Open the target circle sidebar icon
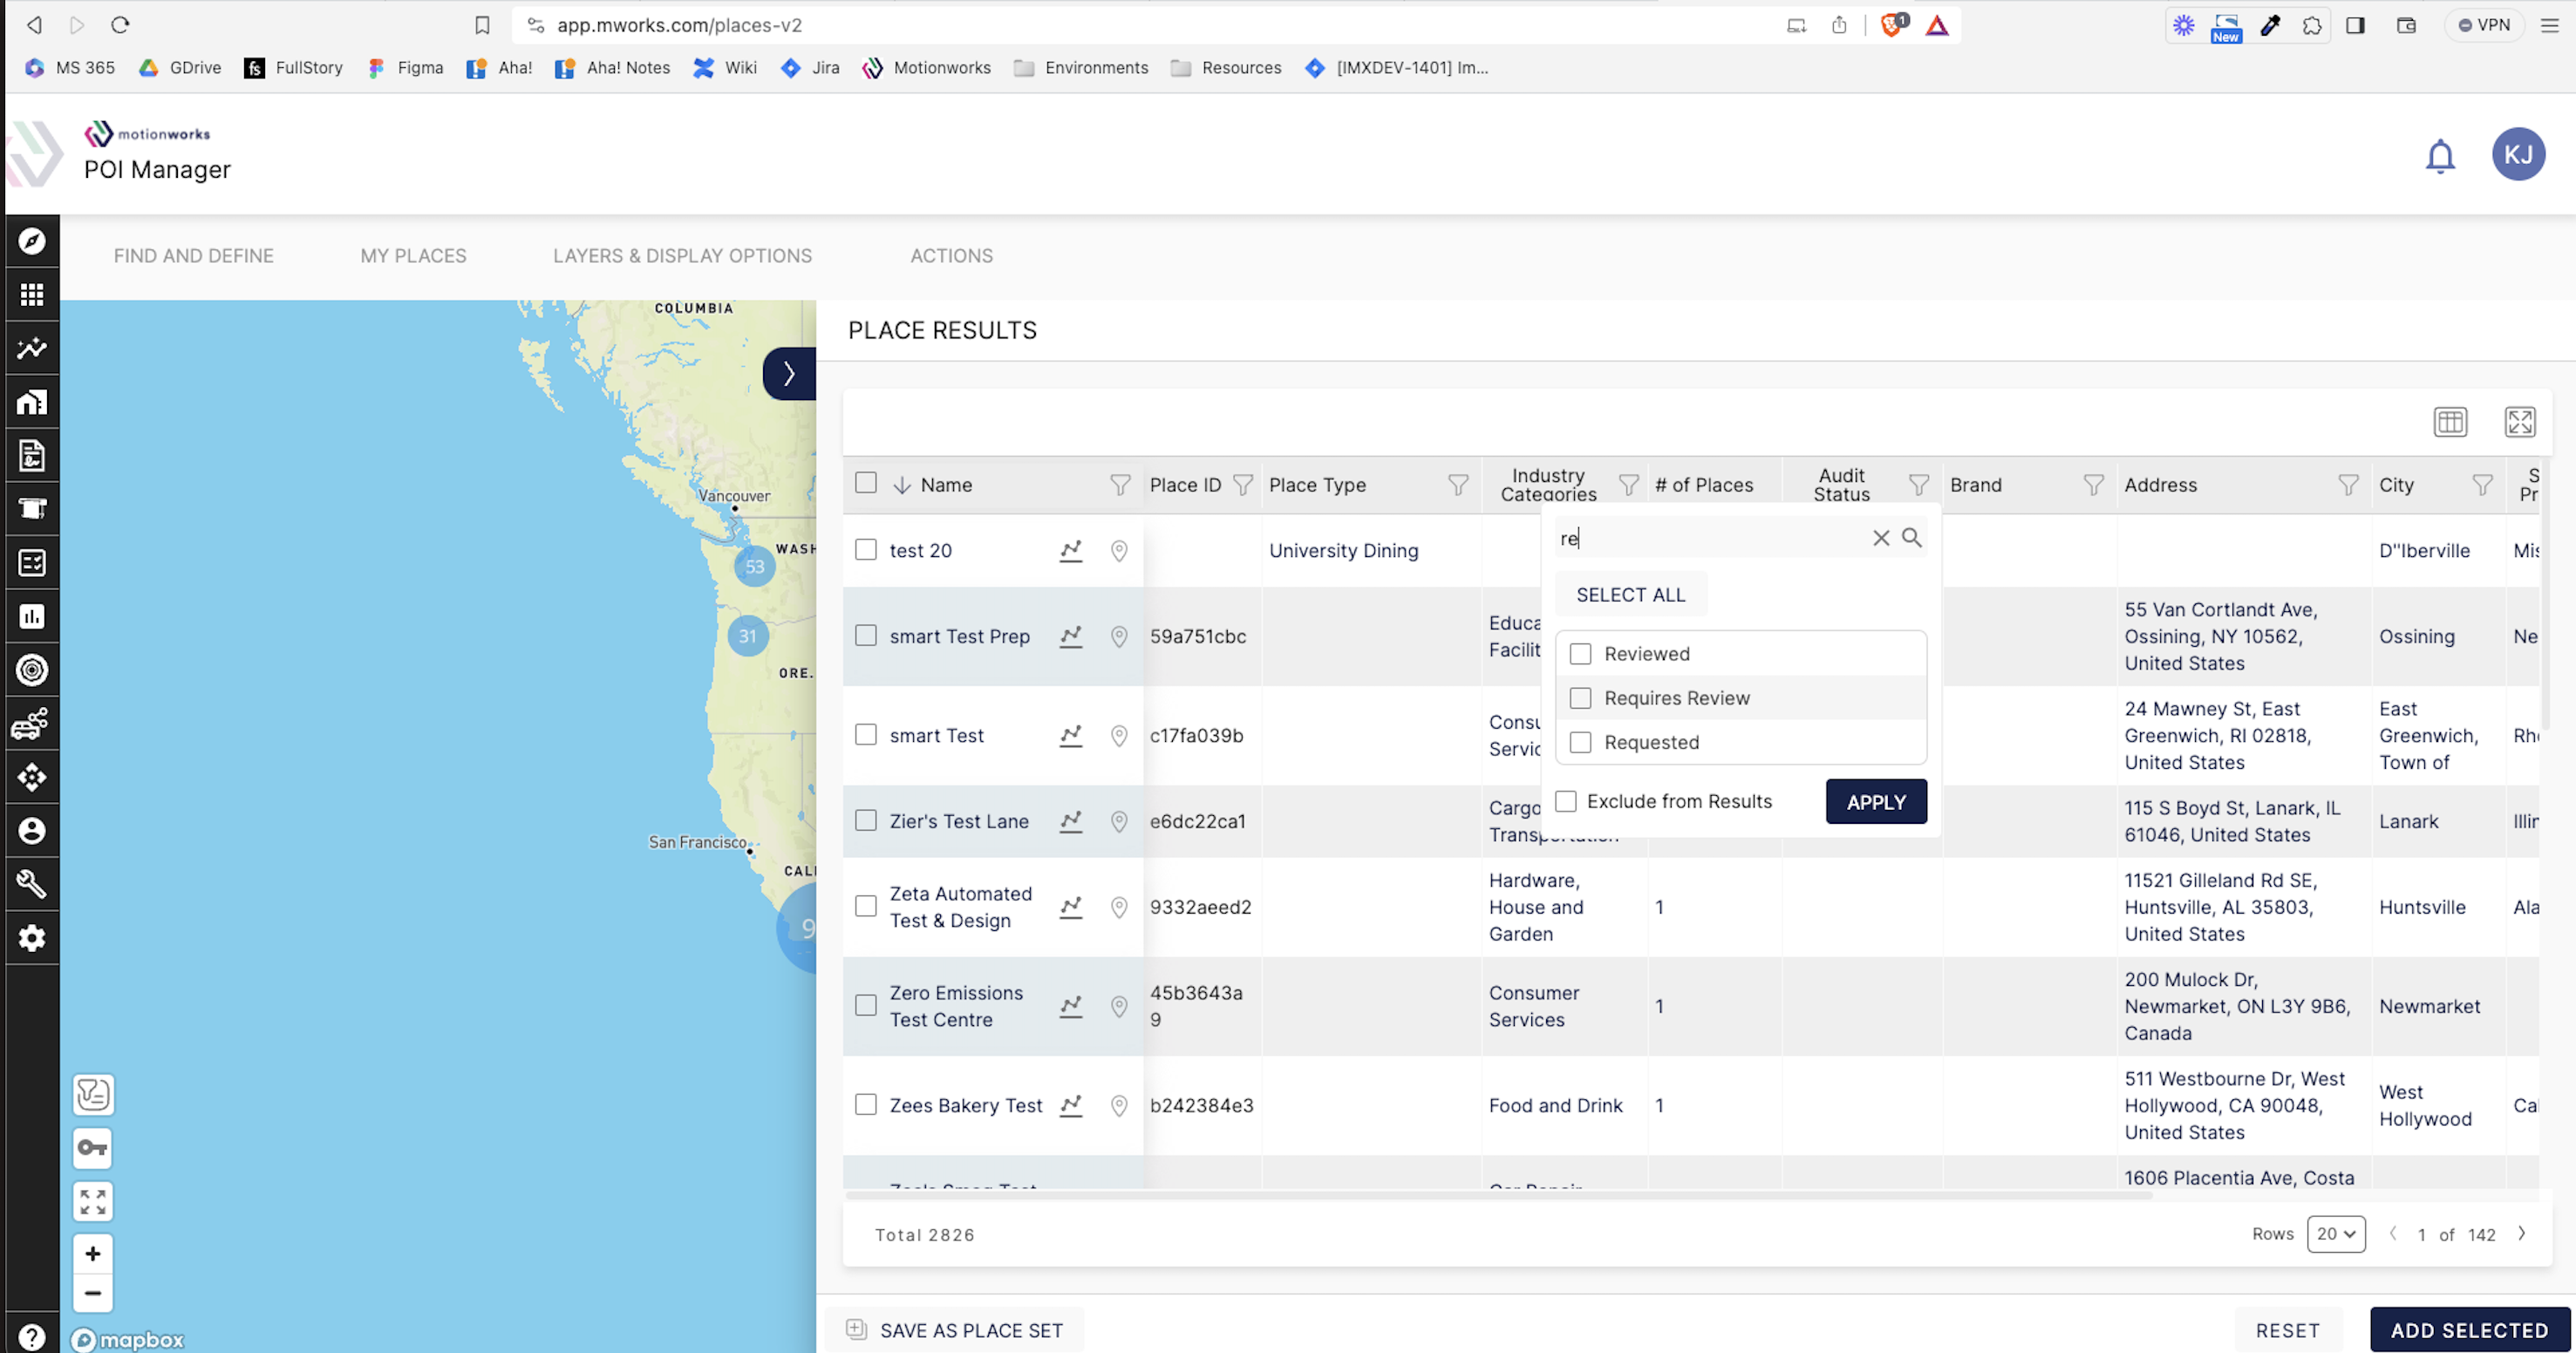This screenshot has height=1353, width=2576. point(32,670)
